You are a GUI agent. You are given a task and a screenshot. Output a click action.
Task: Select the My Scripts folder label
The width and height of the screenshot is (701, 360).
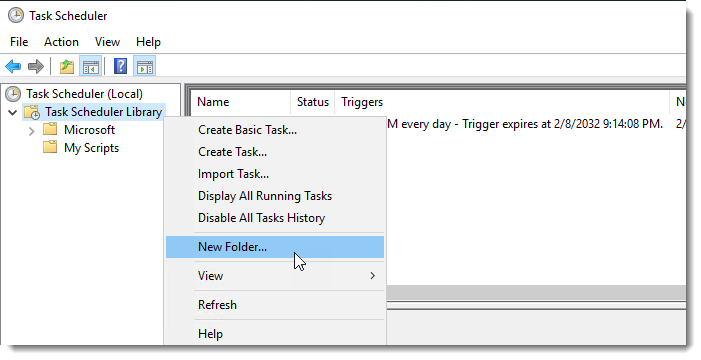tap(91, 148)
